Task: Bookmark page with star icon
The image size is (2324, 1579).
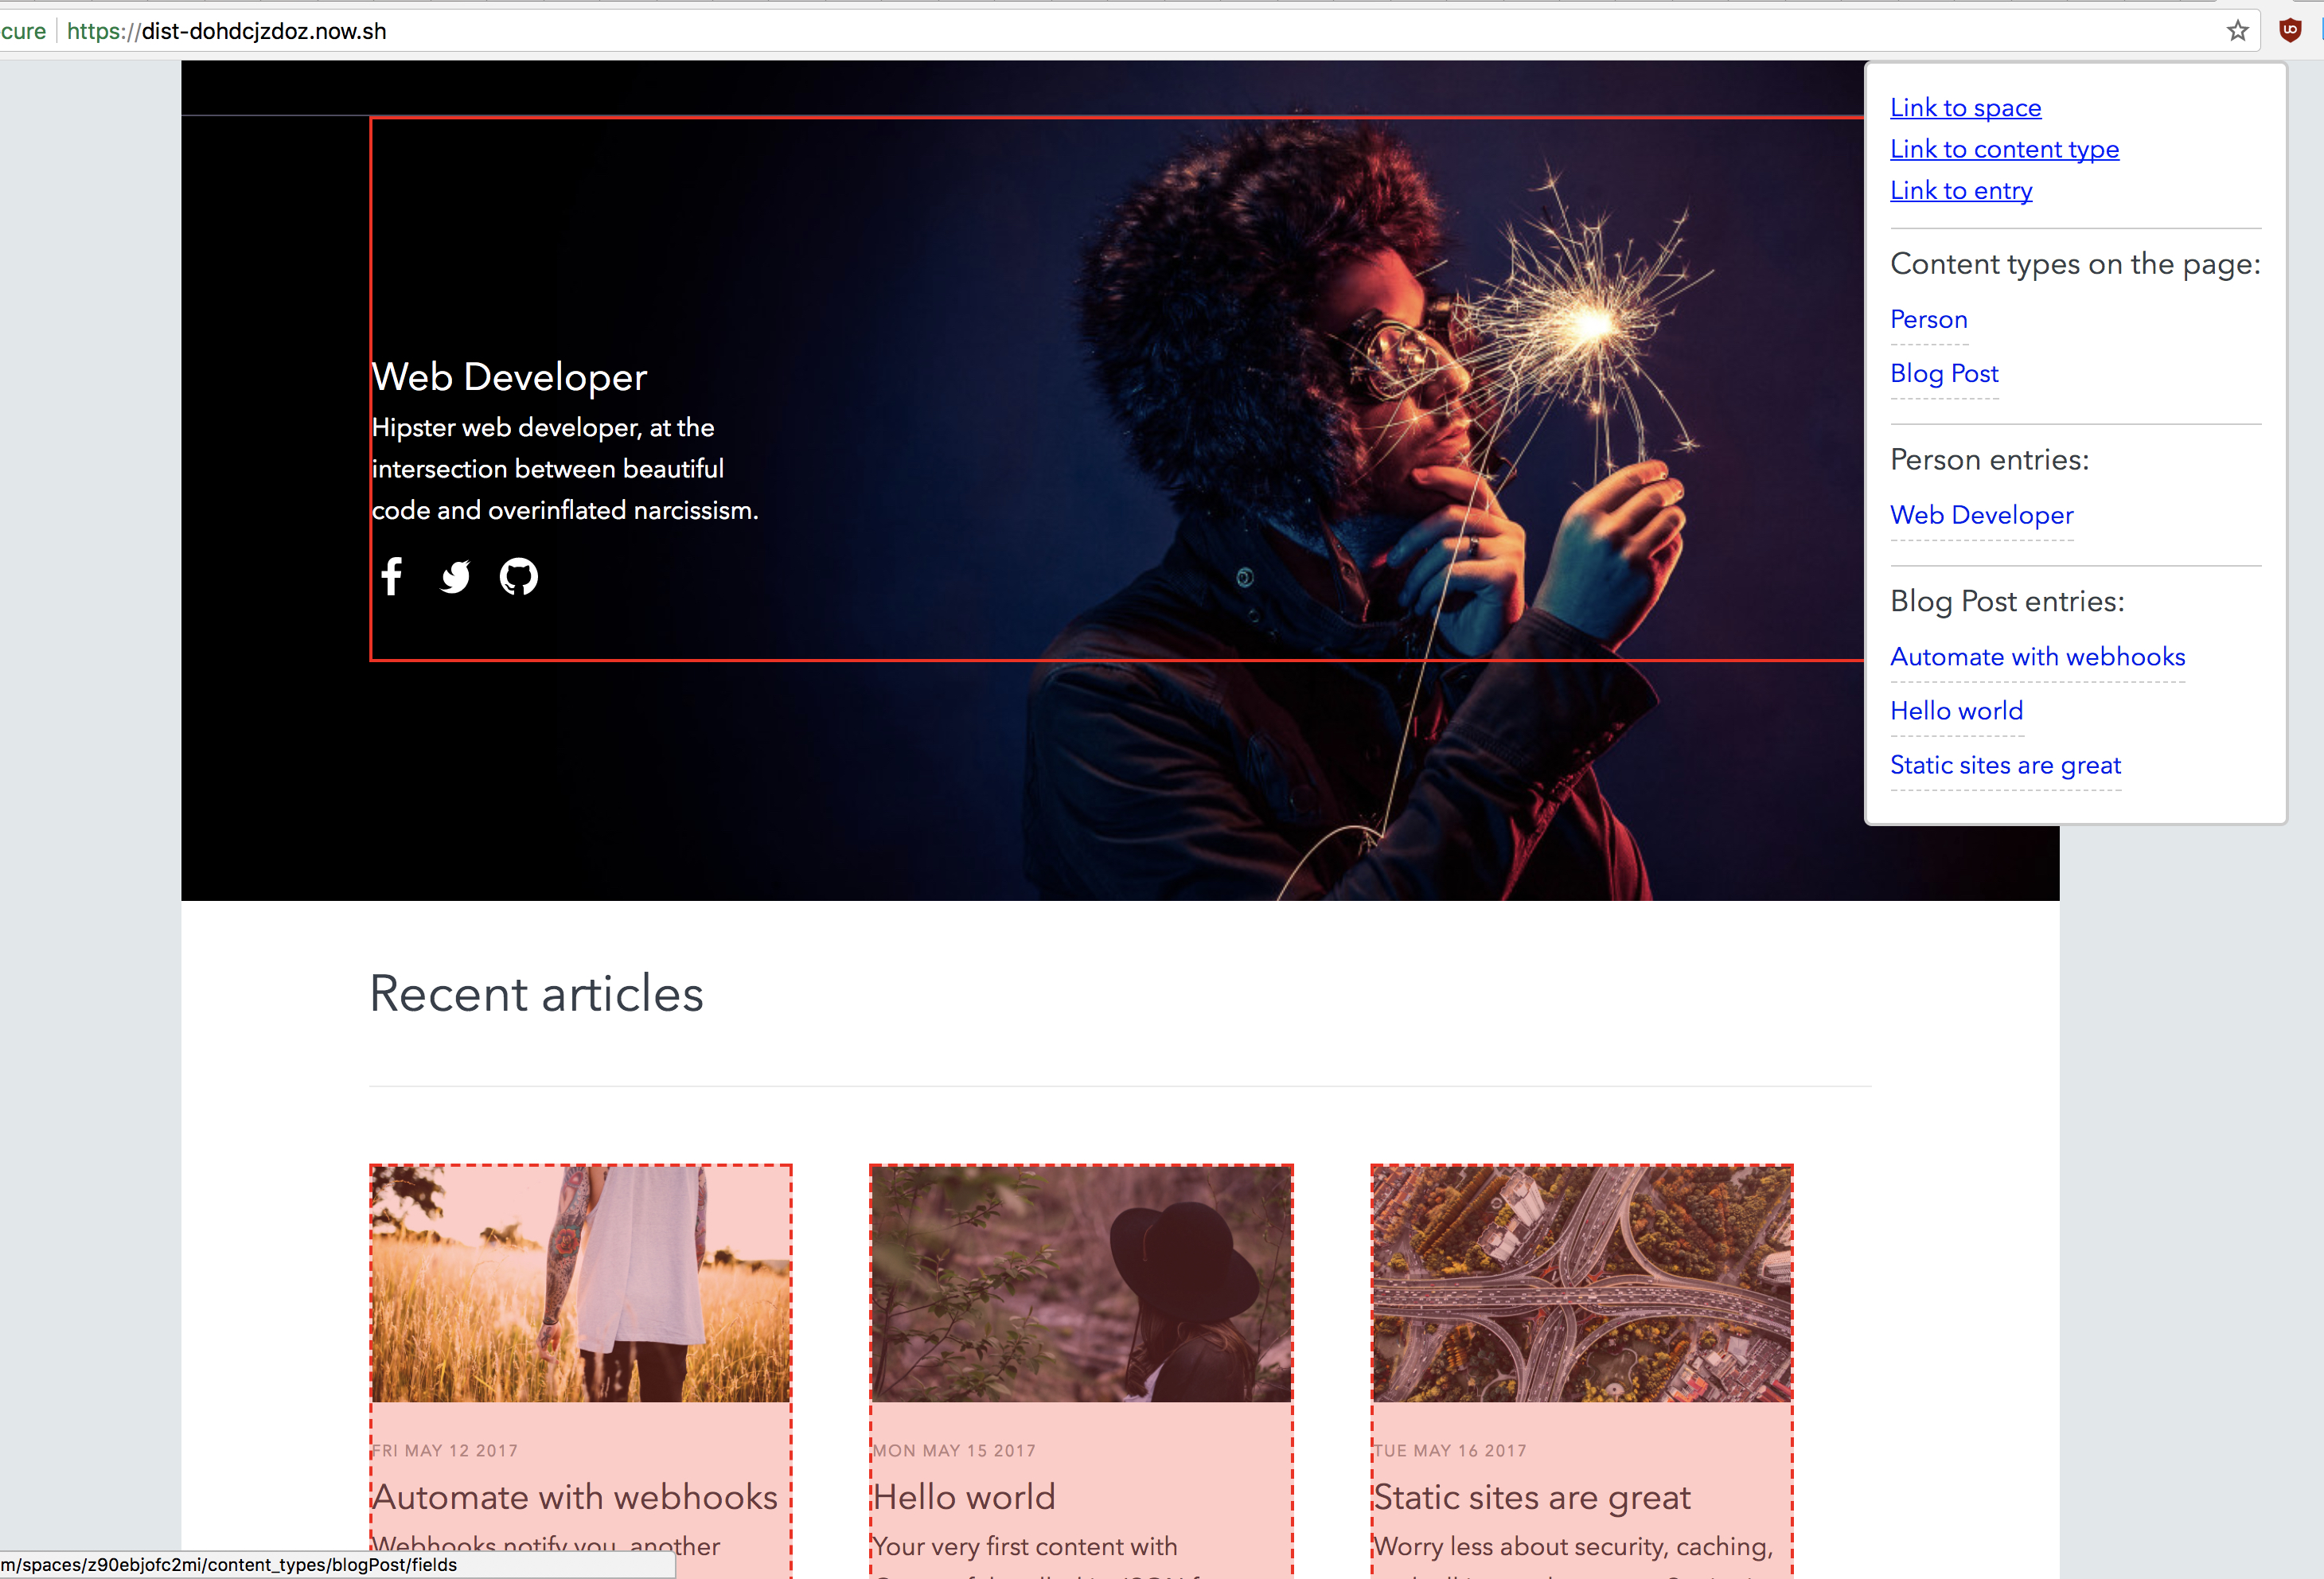Action: point(2237,31)
